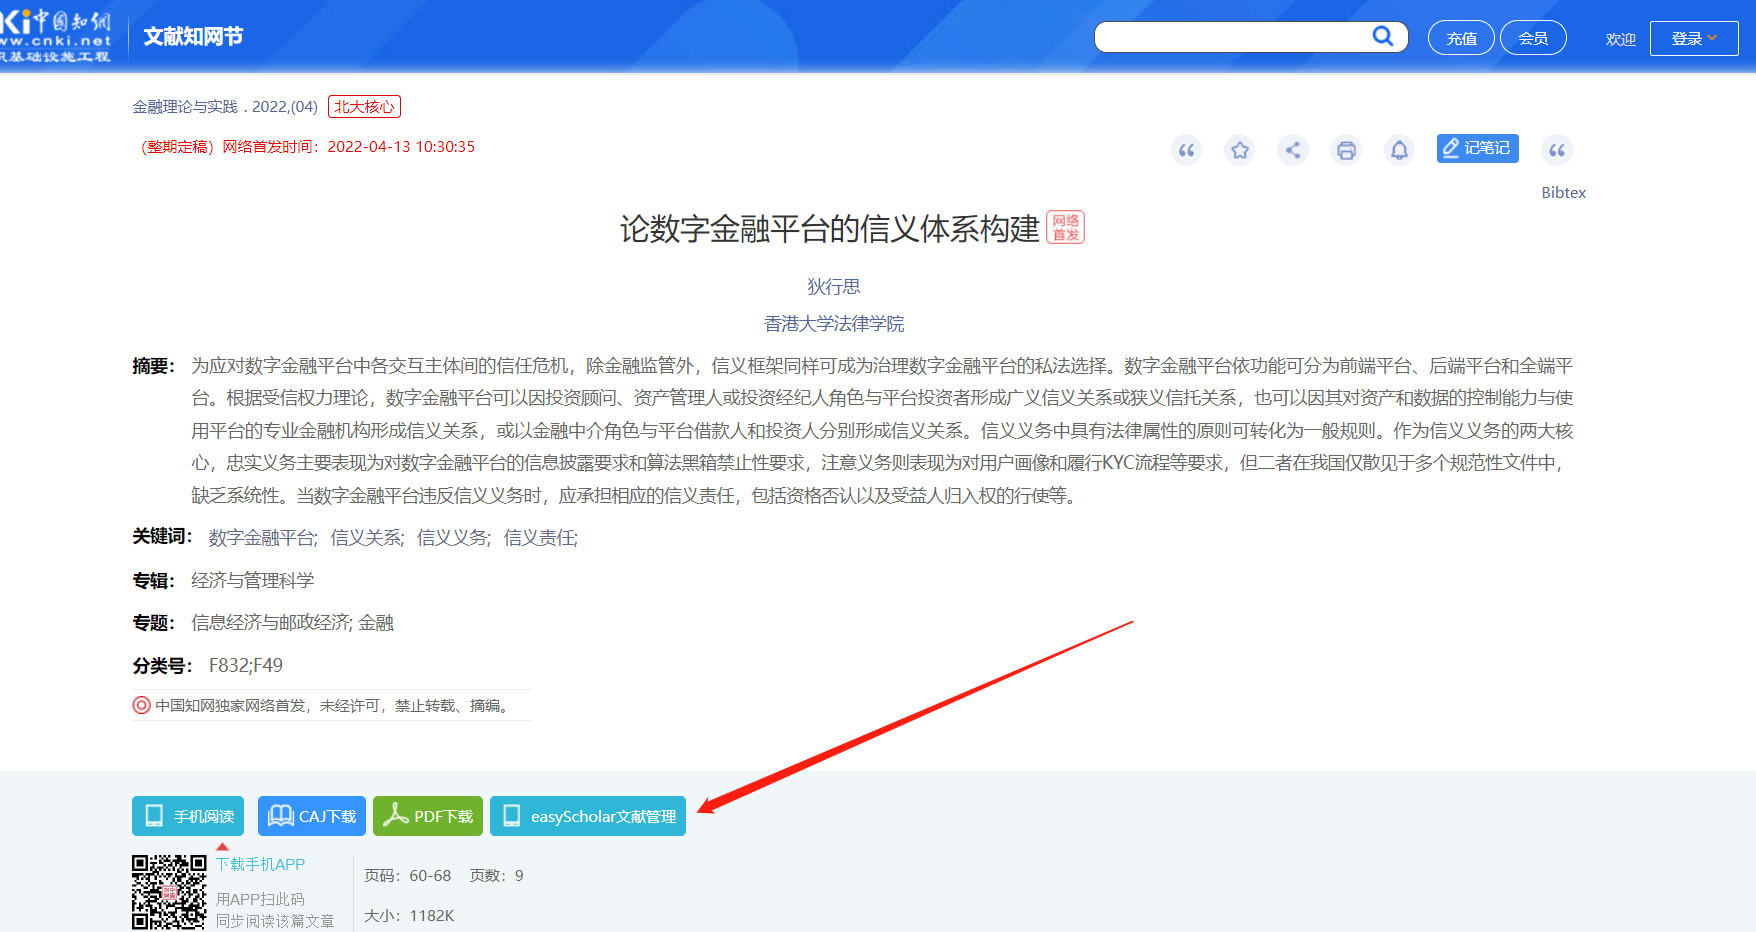Image resolution: width=1756 pixels, height=932 pixels.
Task: Click the 北大核心 tag
Action: tap(364, 107)
